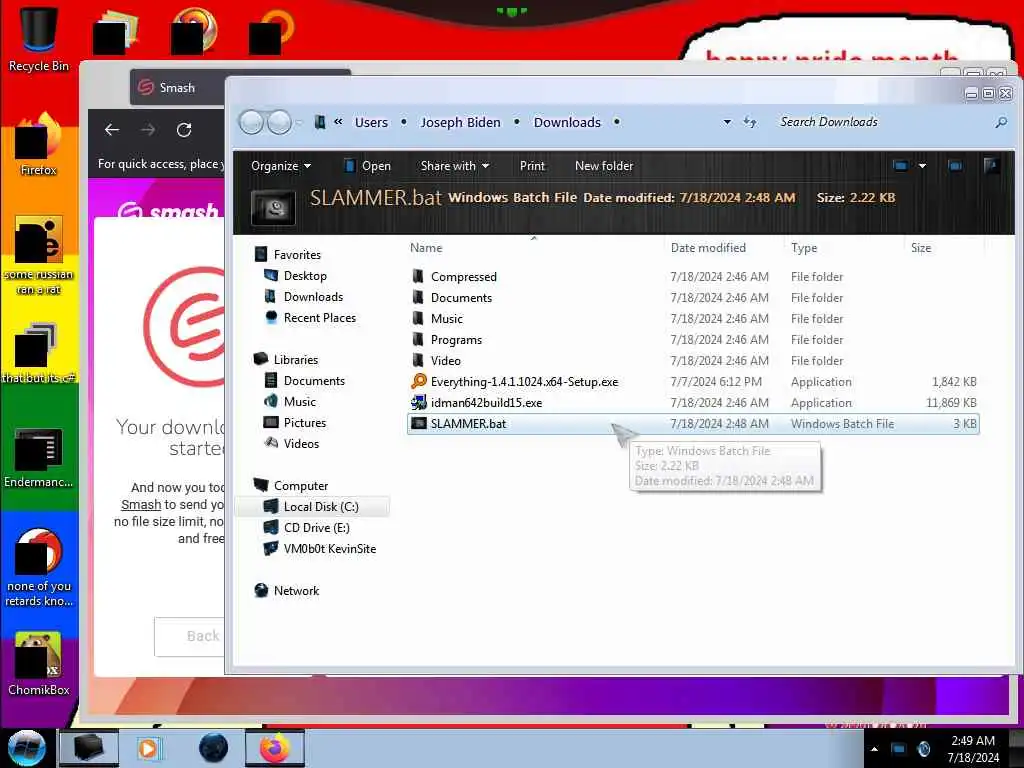1024x768 pixels.
Task: Click the Windows Start orb
Action: pos(27,748)
